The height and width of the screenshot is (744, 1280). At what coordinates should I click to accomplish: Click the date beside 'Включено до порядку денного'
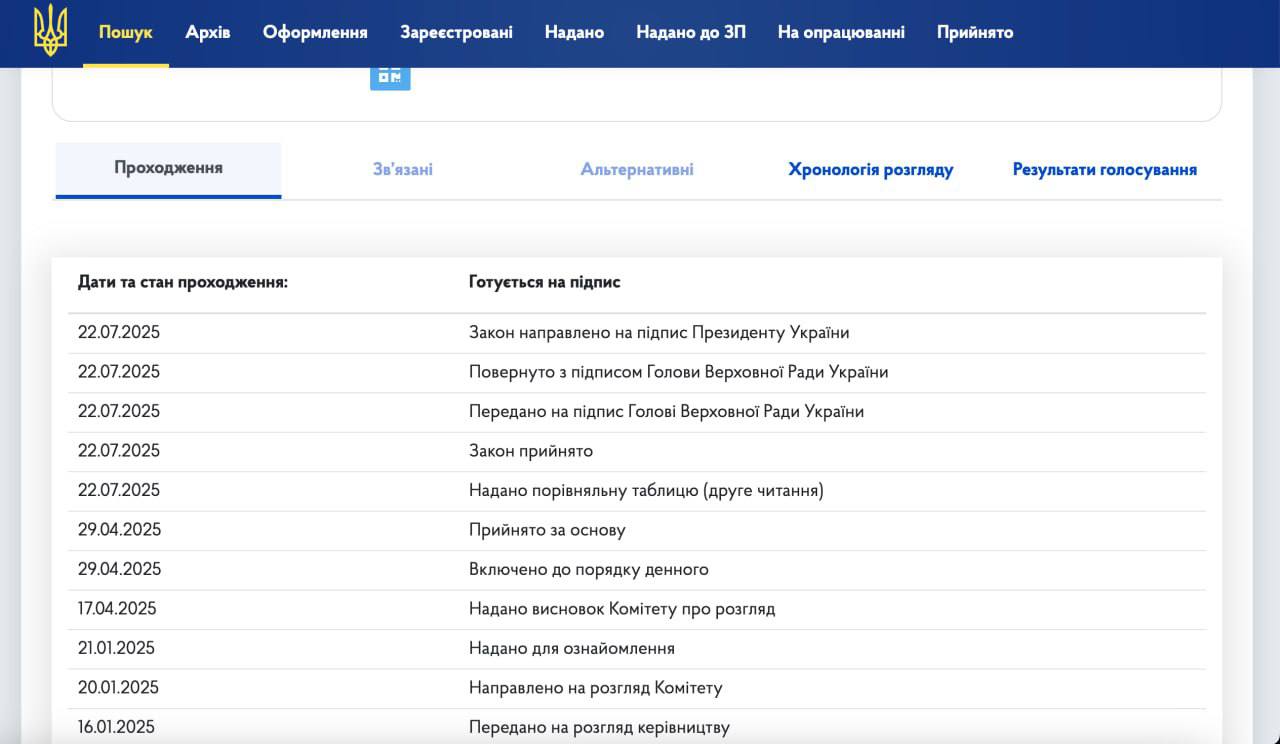pyautogui.click(x=119, y=569)
